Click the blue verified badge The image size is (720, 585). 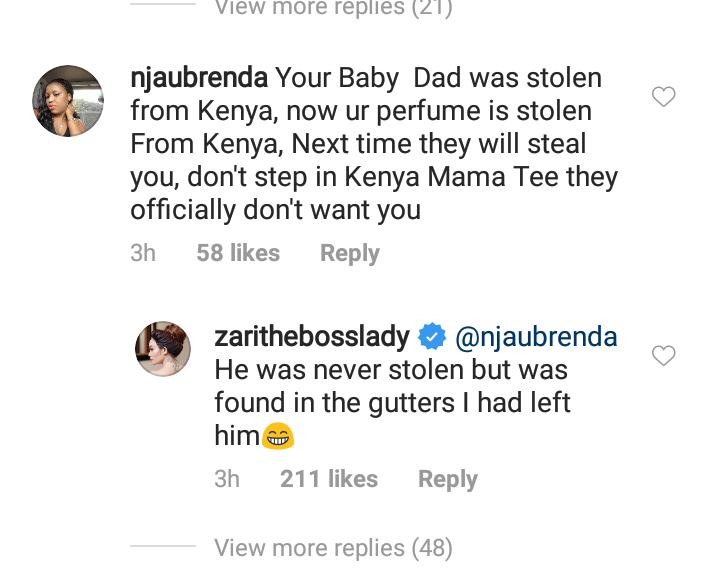[x=431, y=338]
